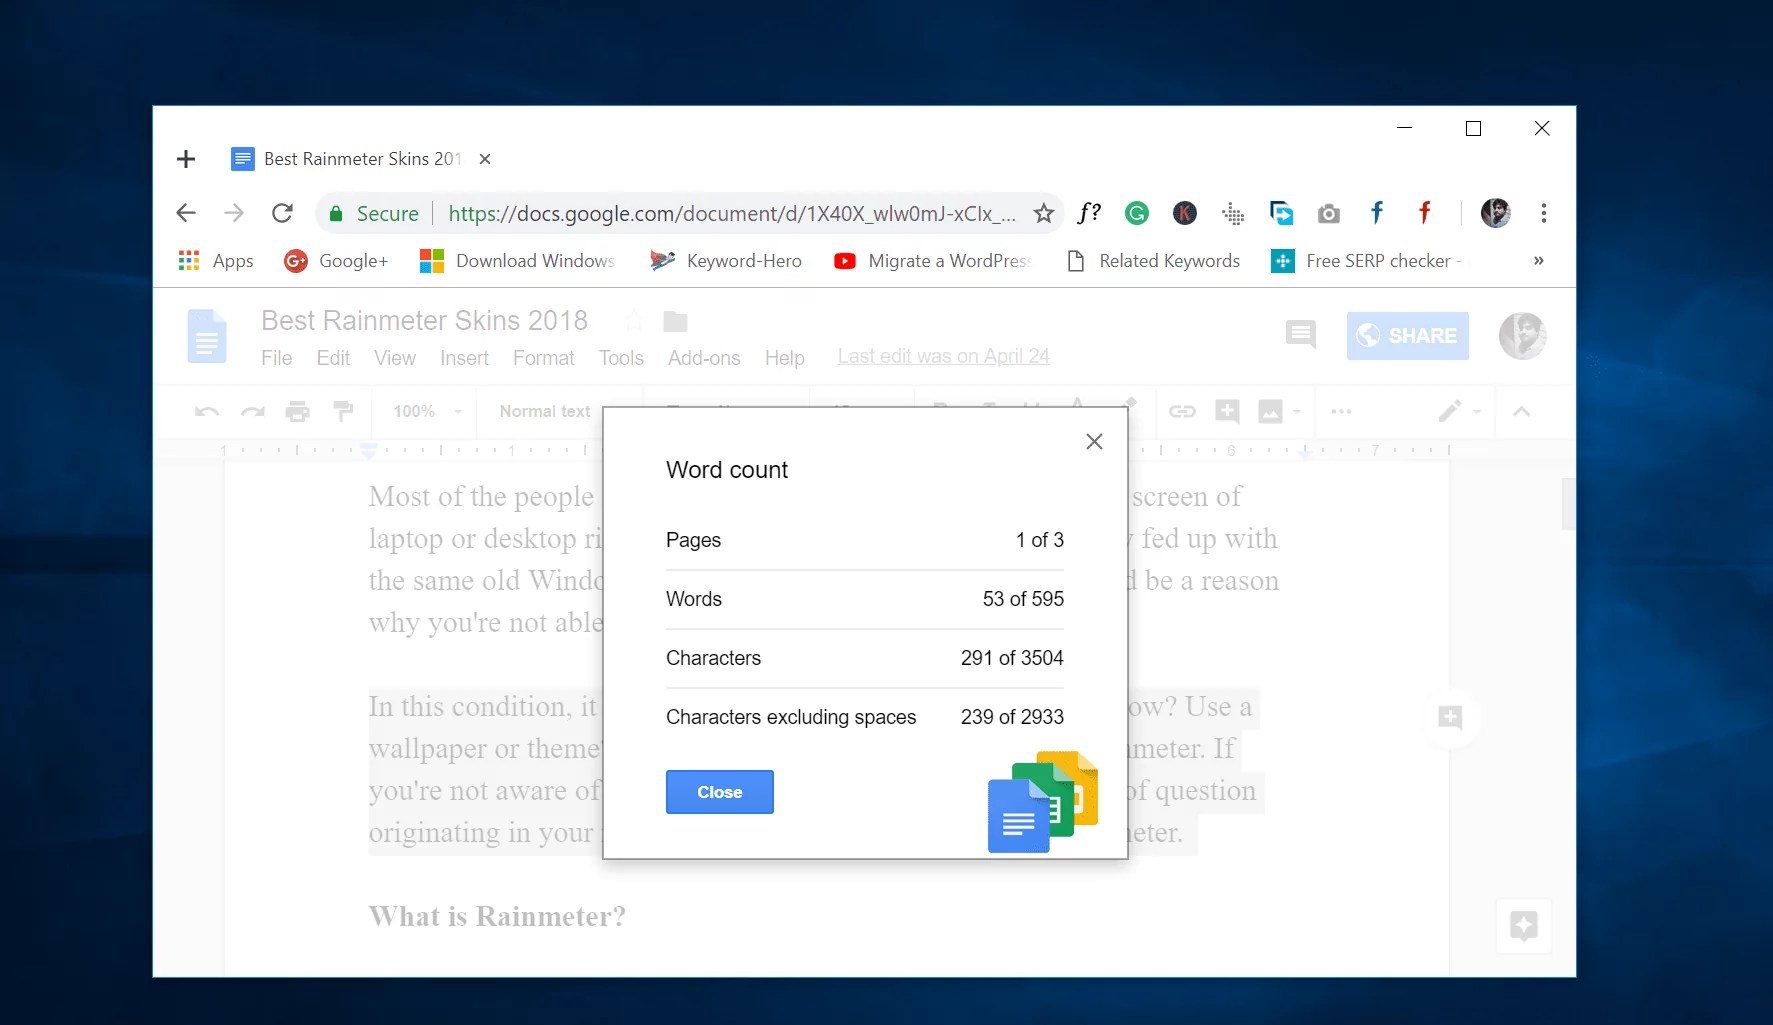This screenshot has height=1025, width=1773.
Task: Open the Last edit was on April 24 link
Action: click(x=944, y=356)
